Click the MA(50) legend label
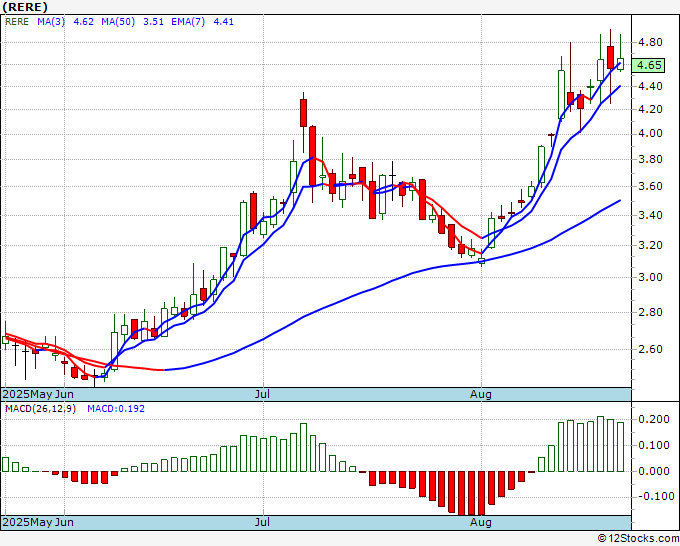 (x=118, y=22)
